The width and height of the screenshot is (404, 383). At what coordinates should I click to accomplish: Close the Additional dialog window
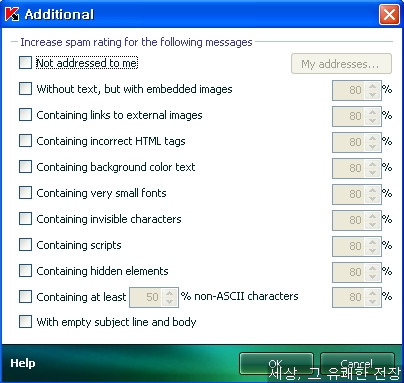tap(389, 14)
